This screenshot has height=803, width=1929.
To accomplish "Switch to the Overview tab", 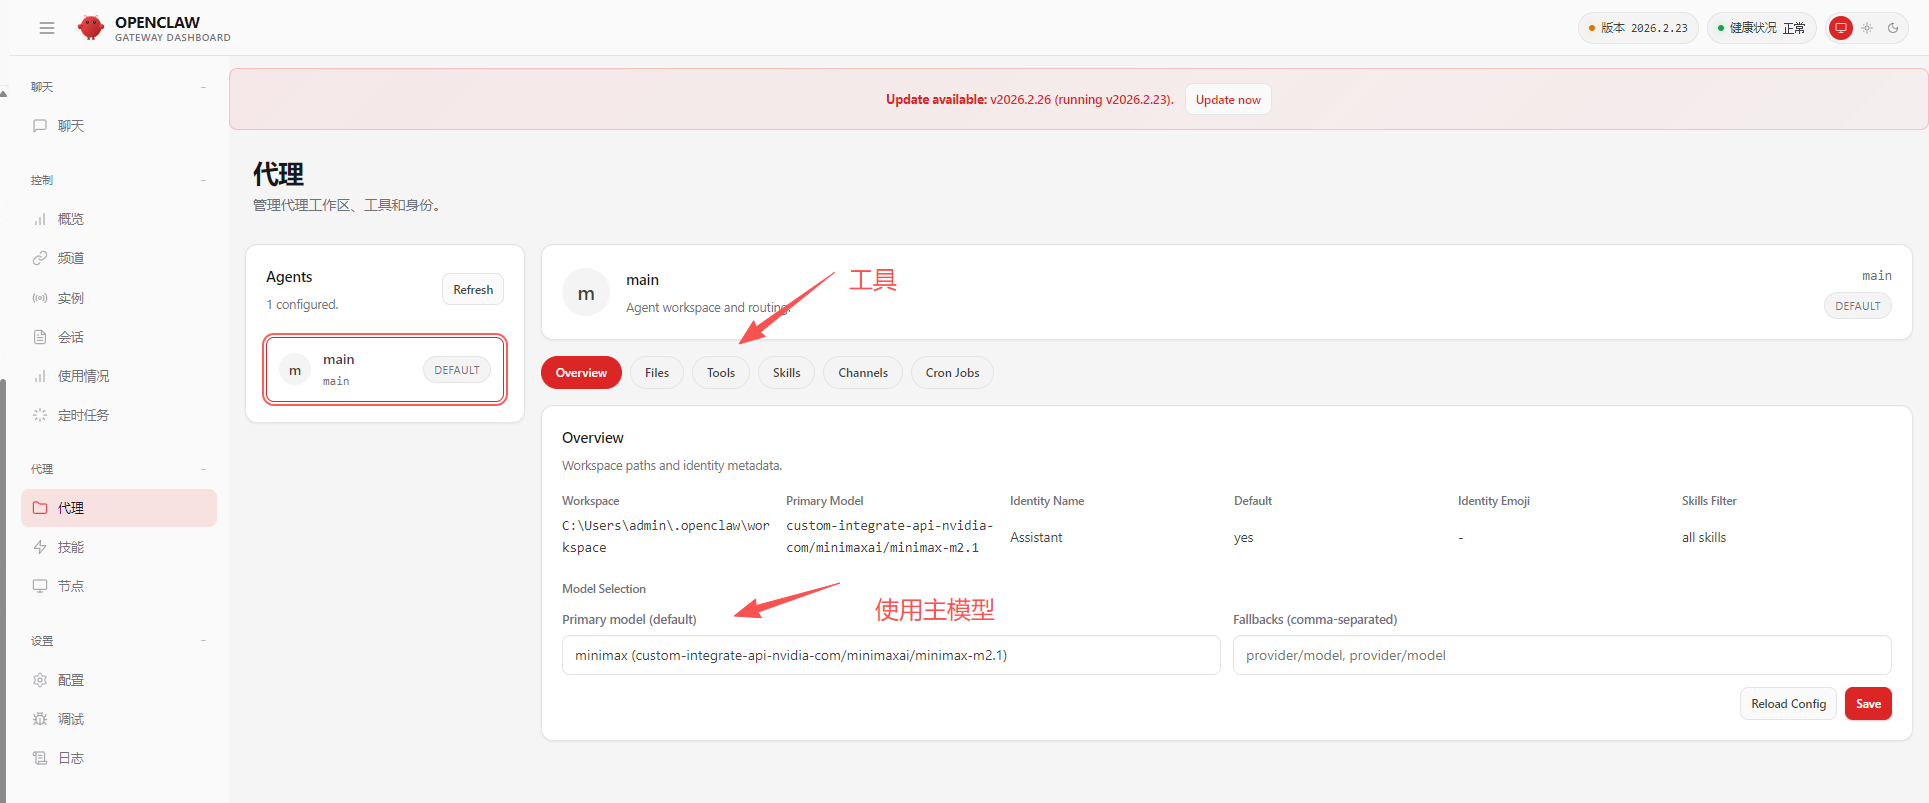I will [581, 373].
